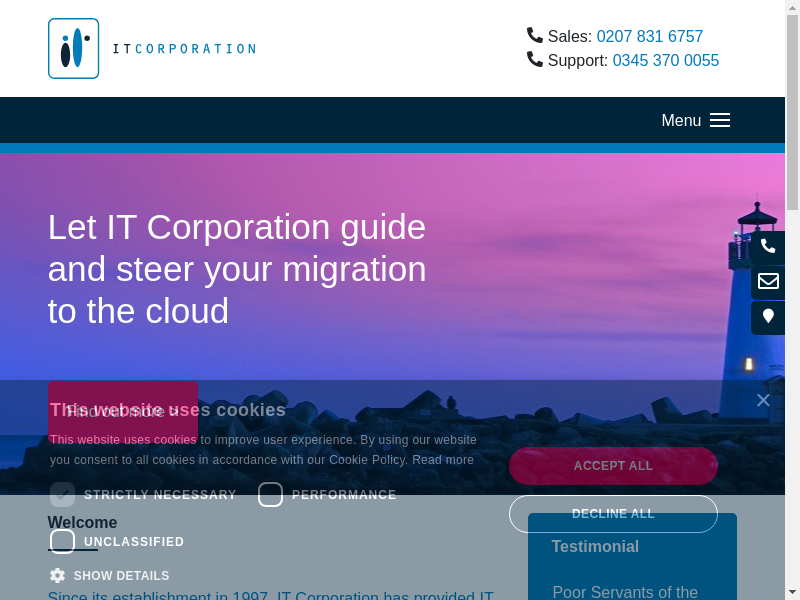This screenshot has width=800, height=600.
Task: Click the map location pin icon
Action: point(768,316)
